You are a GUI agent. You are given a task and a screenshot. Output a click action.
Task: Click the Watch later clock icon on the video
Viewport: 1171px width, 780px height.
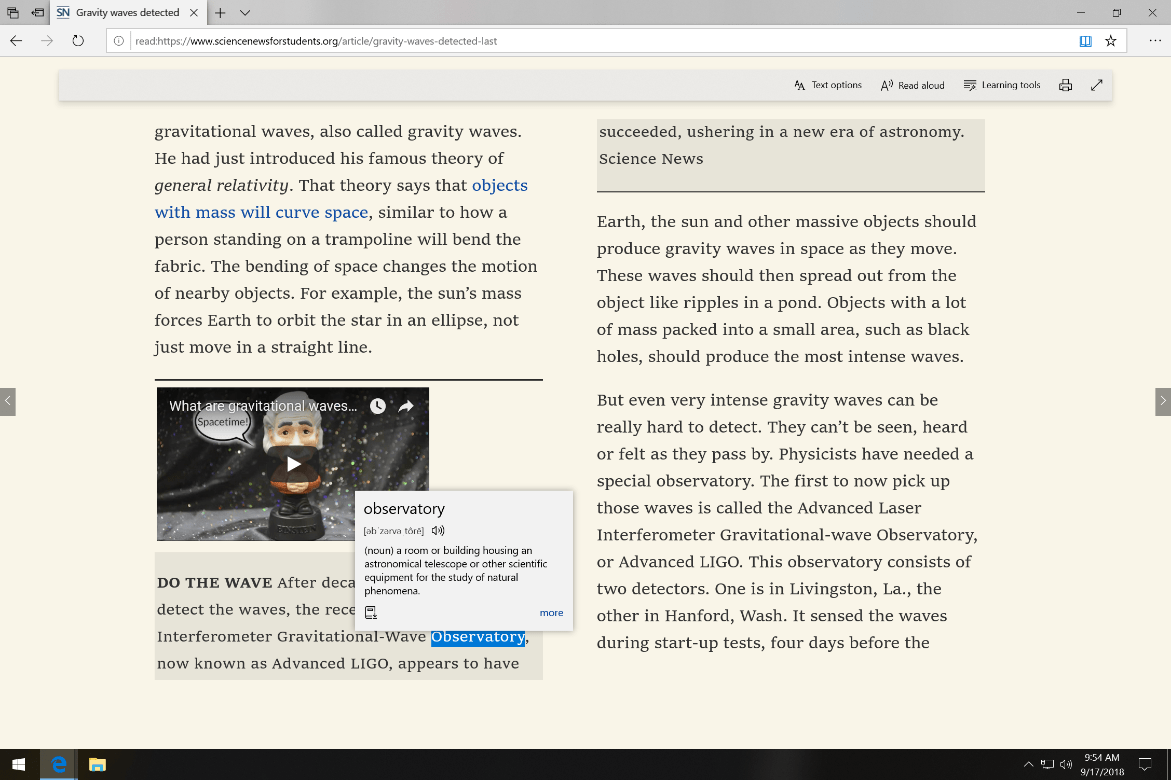(x=377, y=406)
